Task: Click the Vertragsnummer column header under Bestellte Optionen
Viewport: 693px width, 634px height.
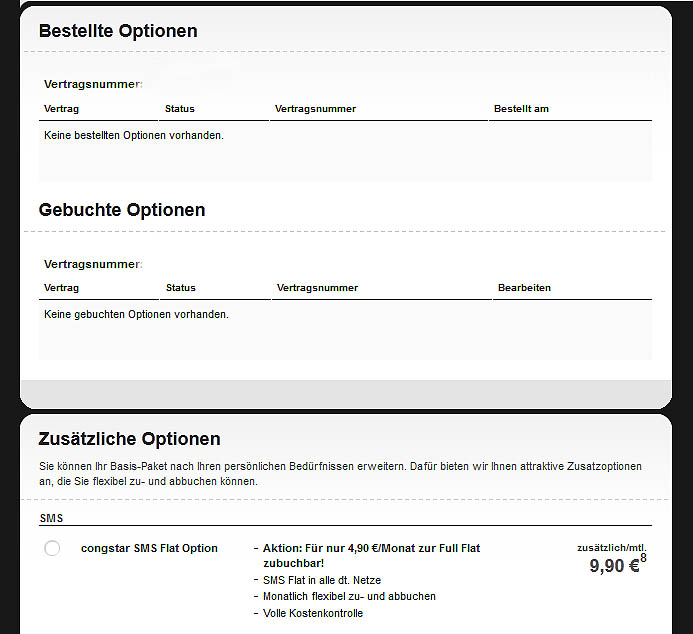Action: tap(315, 109)
